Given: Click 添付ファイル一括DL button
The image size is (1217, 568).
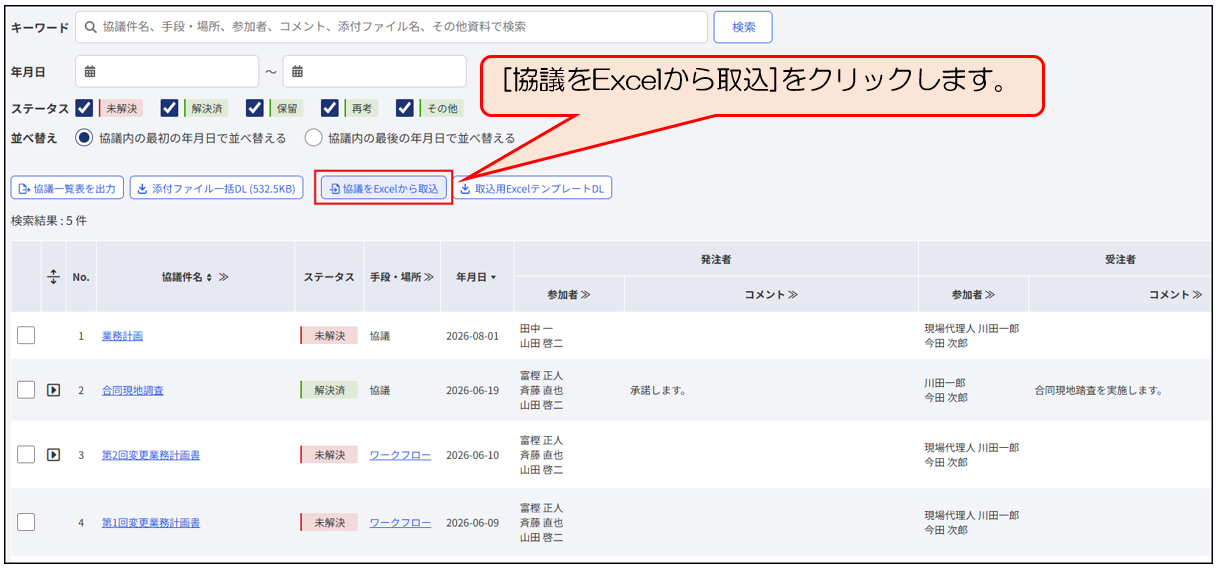Looking at the screenshot, I should pos(216,188).
